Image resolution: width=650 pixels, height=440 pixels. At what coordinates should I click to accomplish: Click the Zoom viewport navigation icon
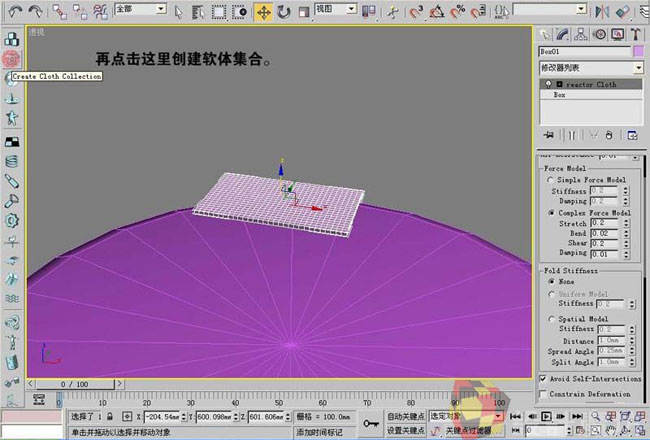595,416
